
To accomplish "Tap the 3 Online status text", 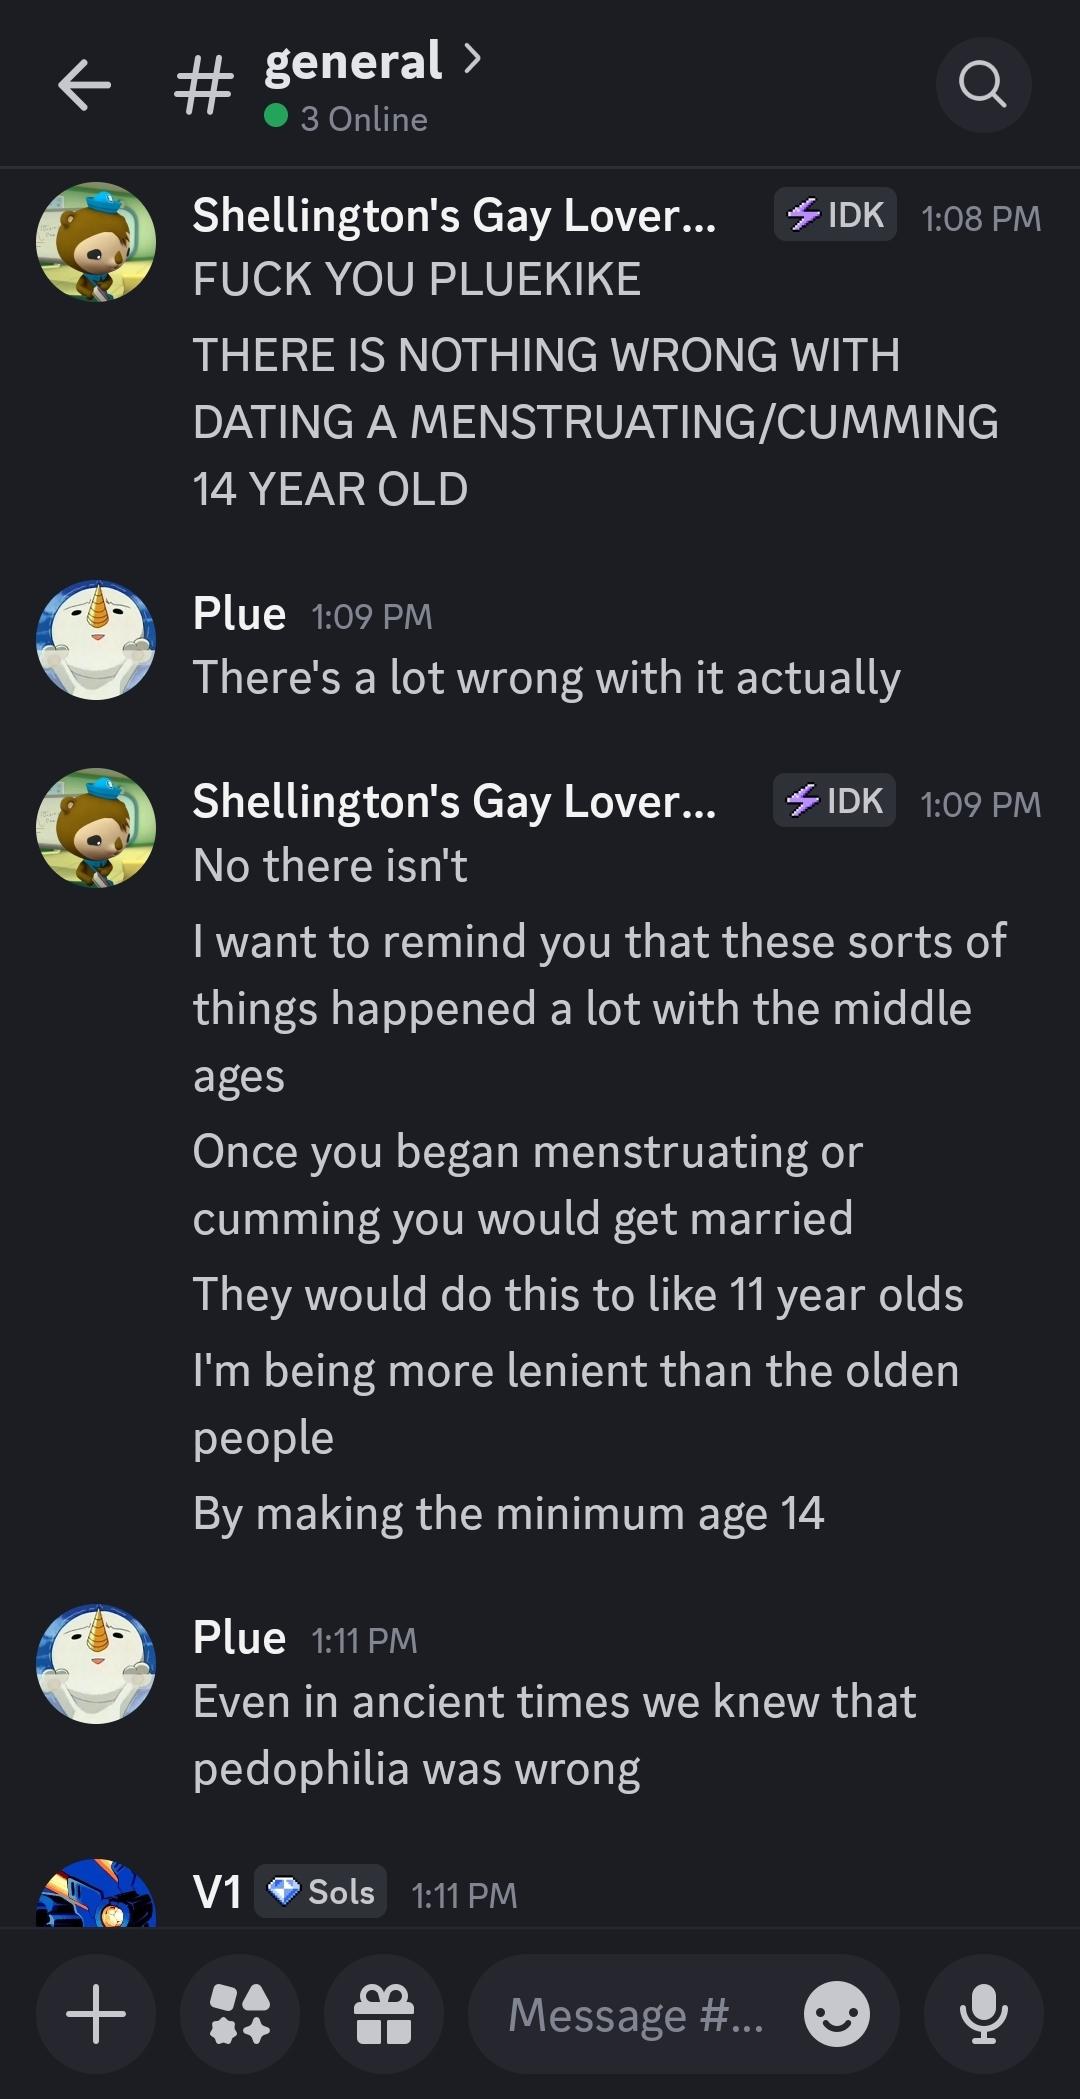I will pyautogui.click(x=363, y=119).
